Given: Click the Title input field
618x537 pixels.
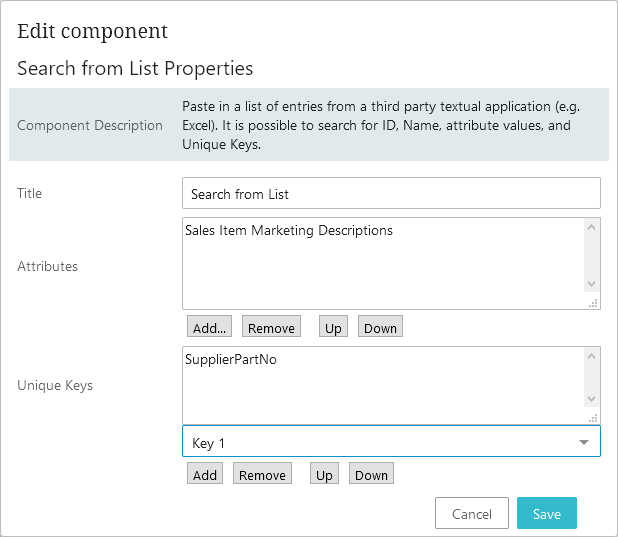Looking at the screenshot, I should (391, 194).
